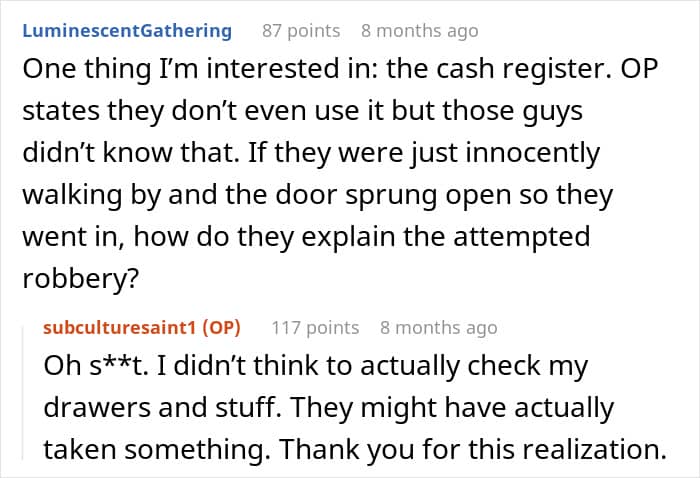
Task: Click the word 'attempted' in the comment
Action: pos(521,237)
